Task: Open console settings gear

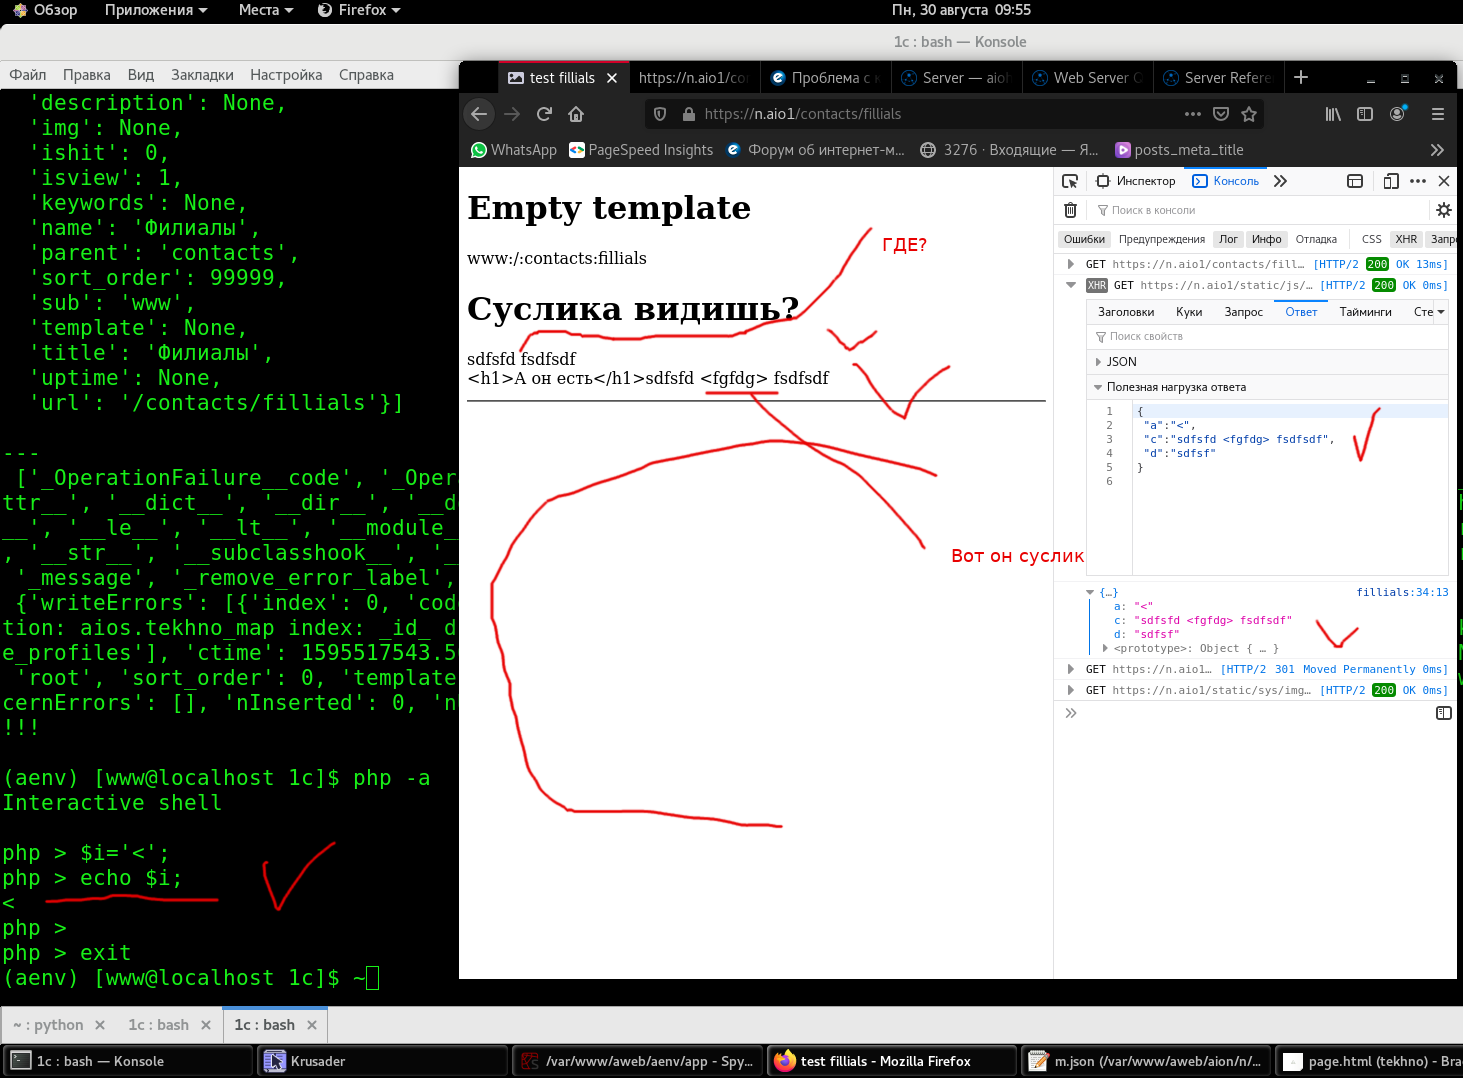Action: point(1444,210)
